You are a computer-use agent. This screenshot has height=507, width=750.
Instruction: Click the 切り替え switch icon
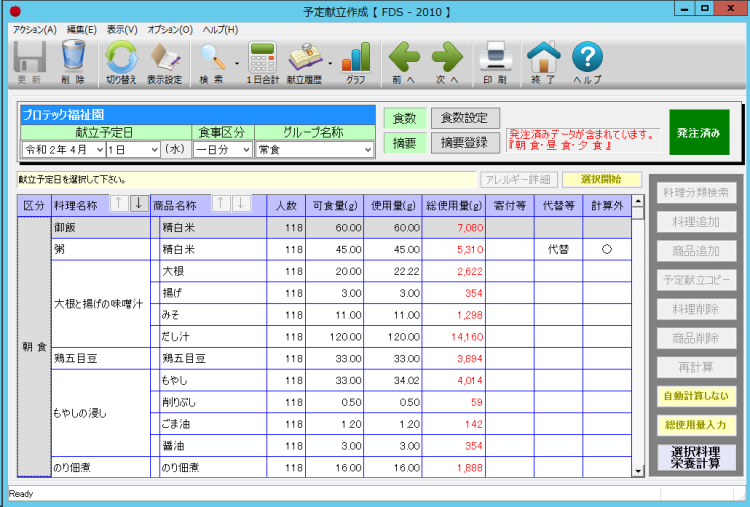122,58
